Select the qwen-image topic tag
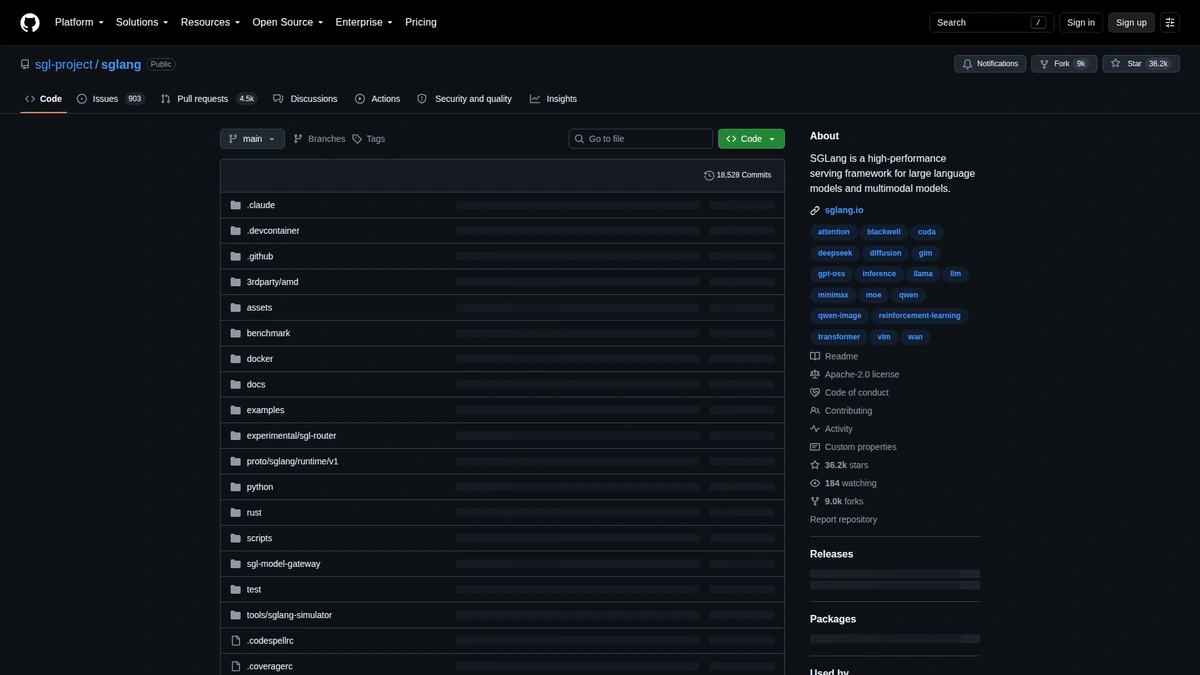1200x675 pixels. 839,316
